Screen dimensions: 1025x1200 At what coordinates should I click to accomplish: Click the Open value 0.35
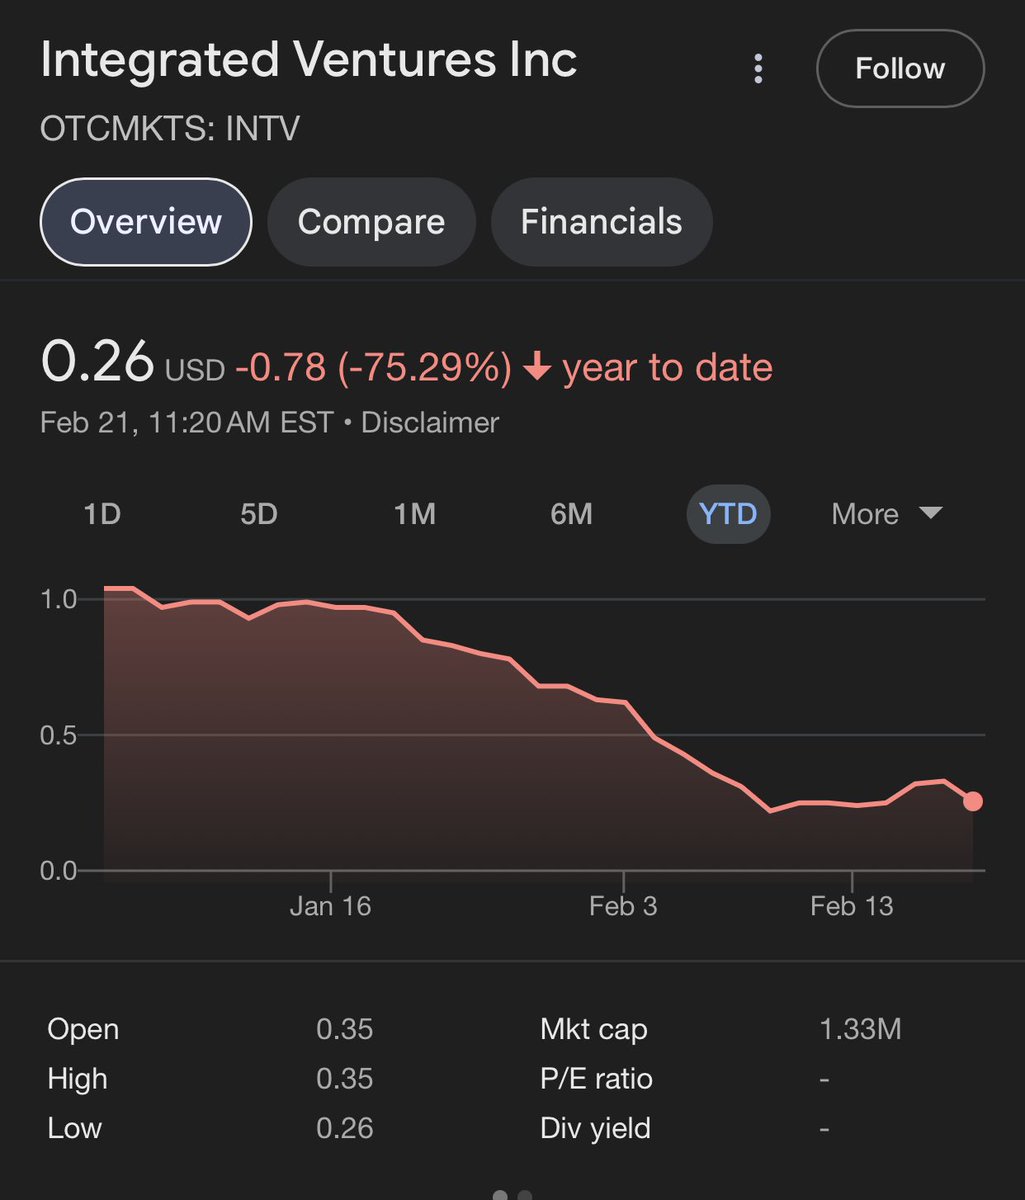point(344,1029)
